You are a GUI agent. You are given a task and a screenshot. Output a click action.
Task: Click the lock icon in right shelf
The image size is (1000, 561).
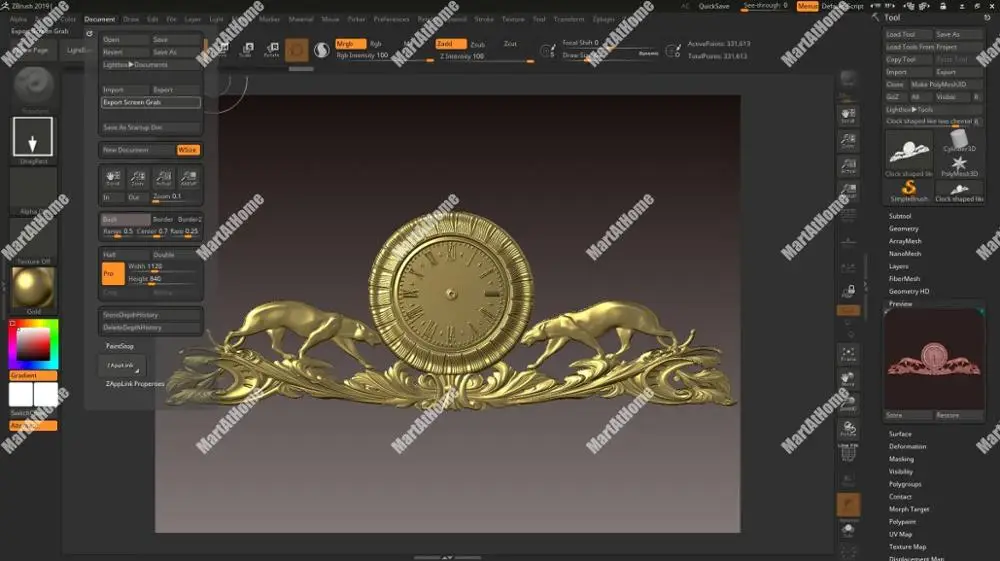[848, 291]
